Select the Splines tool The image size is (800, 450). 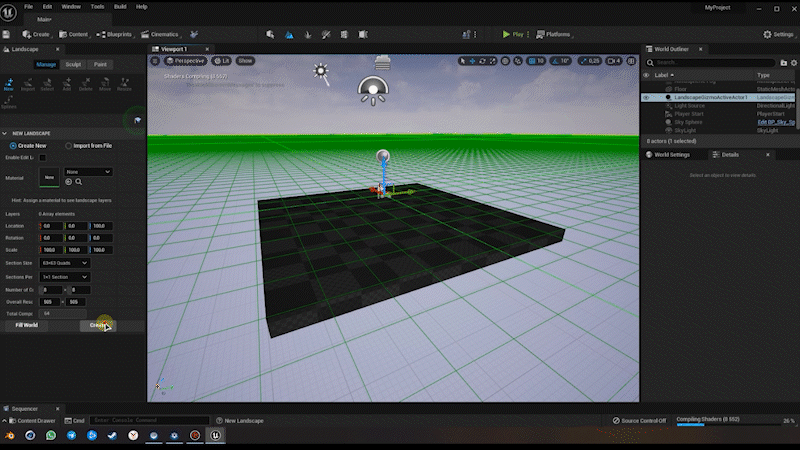point(9,102)
